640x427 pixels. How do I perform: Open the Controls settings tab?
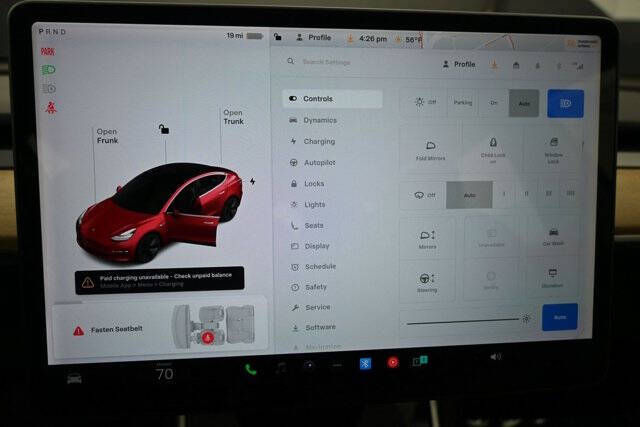coord(332,99)
